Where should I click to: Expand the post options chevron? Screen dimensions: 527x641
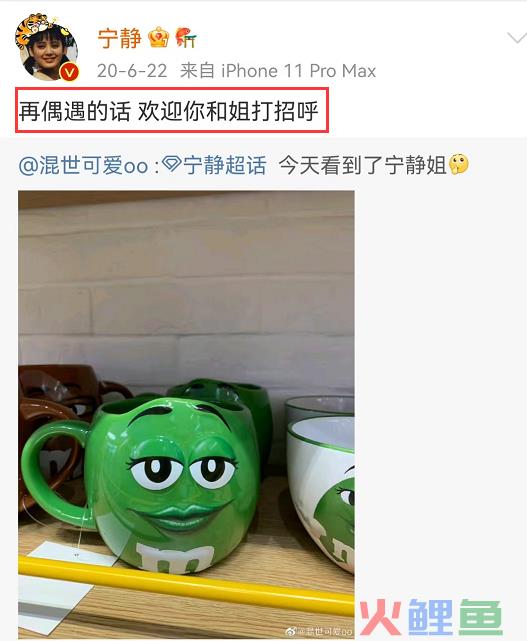click(516, 38)
